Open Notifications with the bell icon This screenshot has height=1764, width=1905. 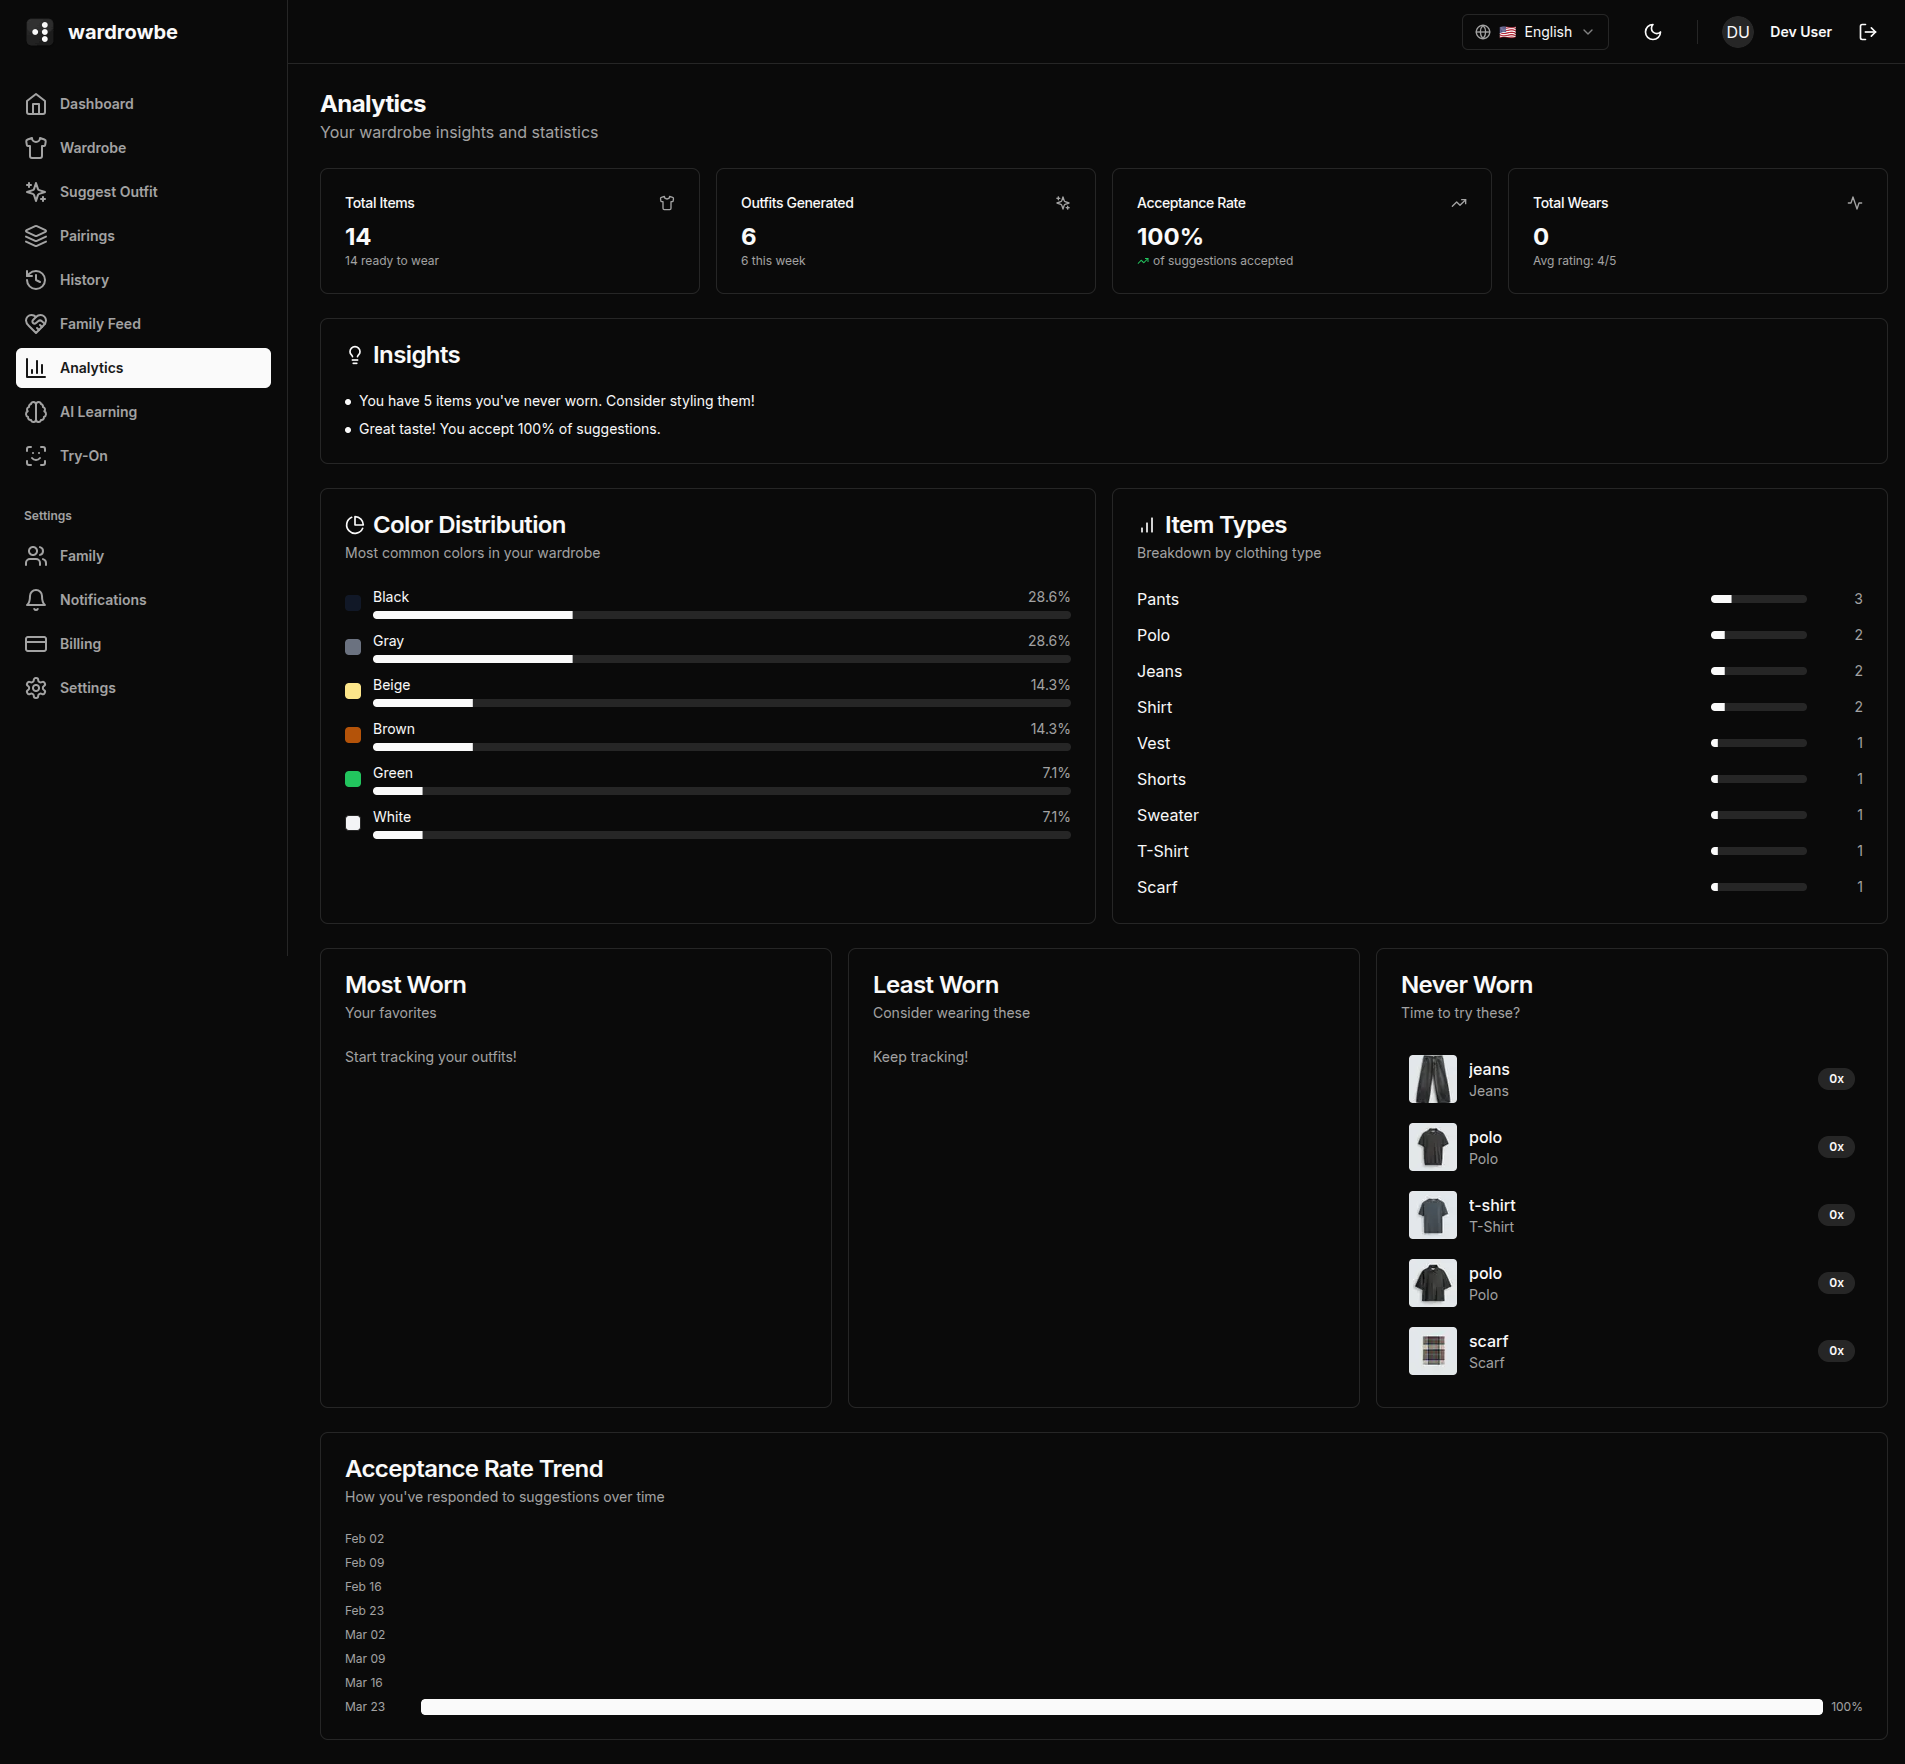[36, 599]
